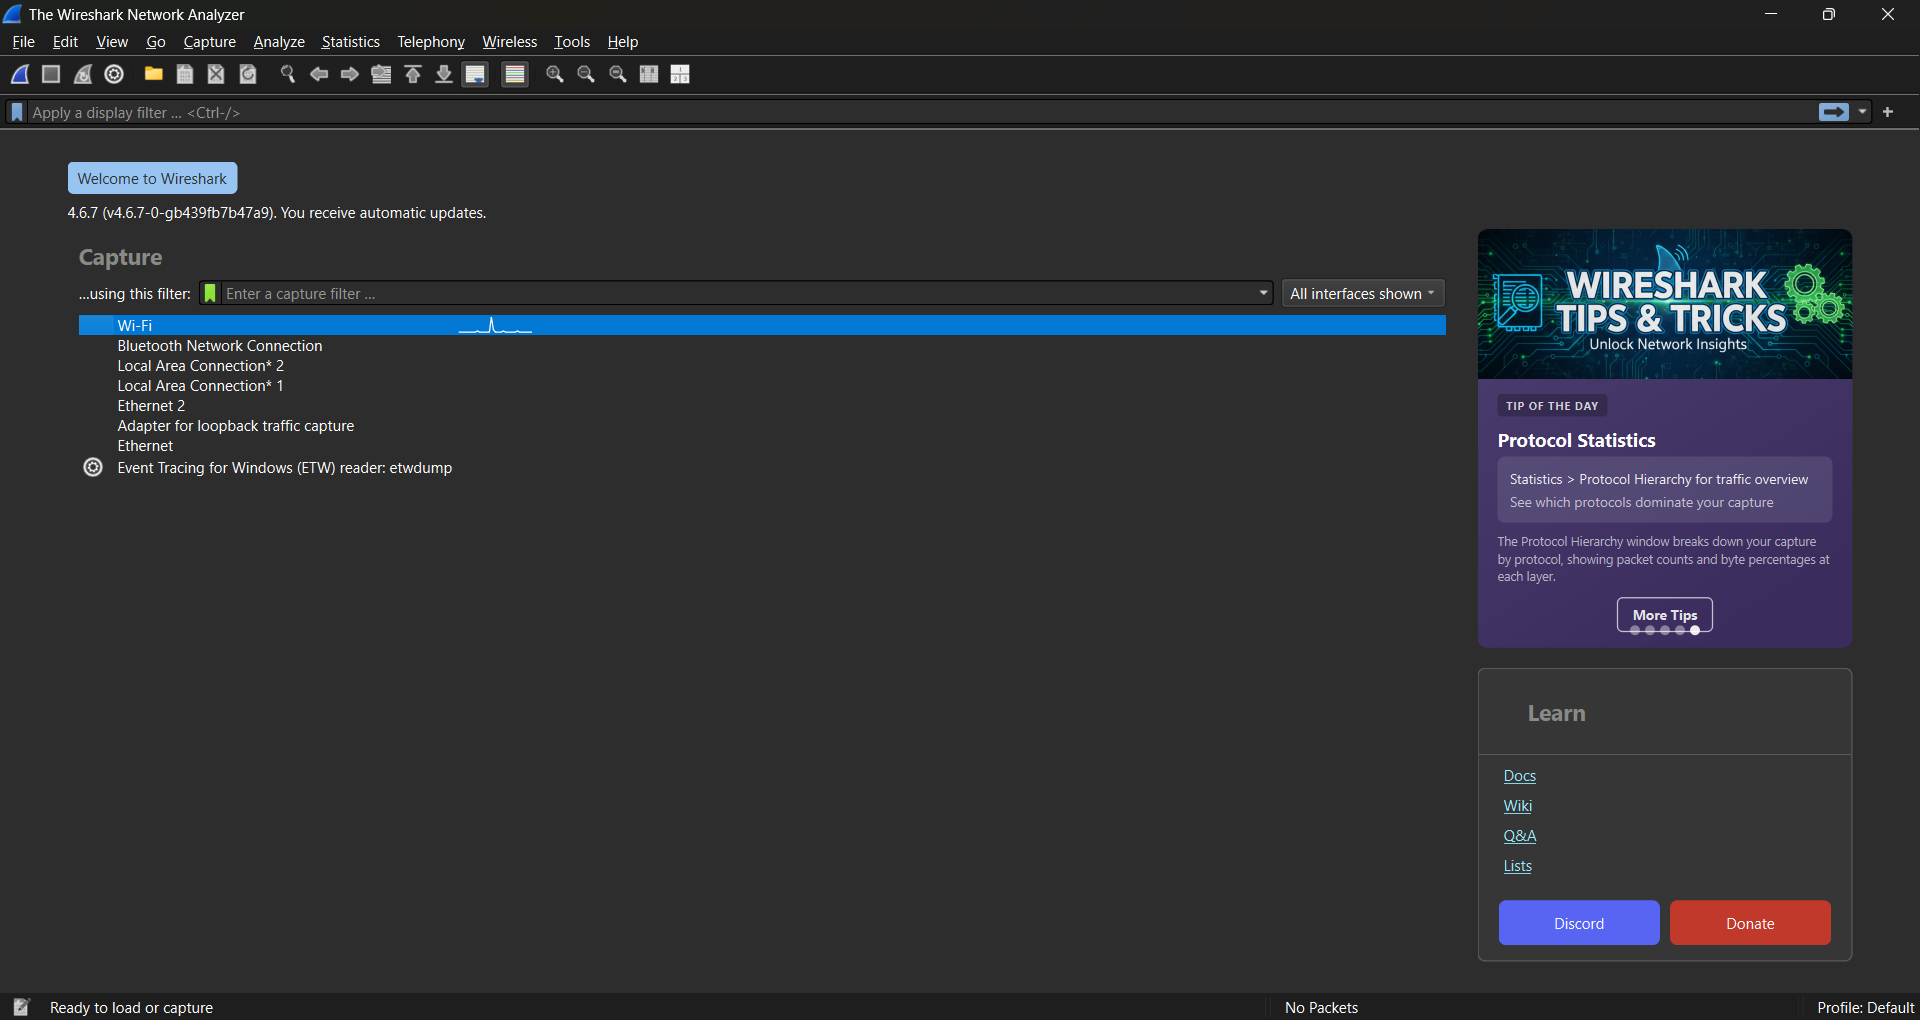Image resolution: width=1920 pixels, height=1020 pixels.
Task: Open the All interfaces shown dropdown
Action: coord(1363,294)
